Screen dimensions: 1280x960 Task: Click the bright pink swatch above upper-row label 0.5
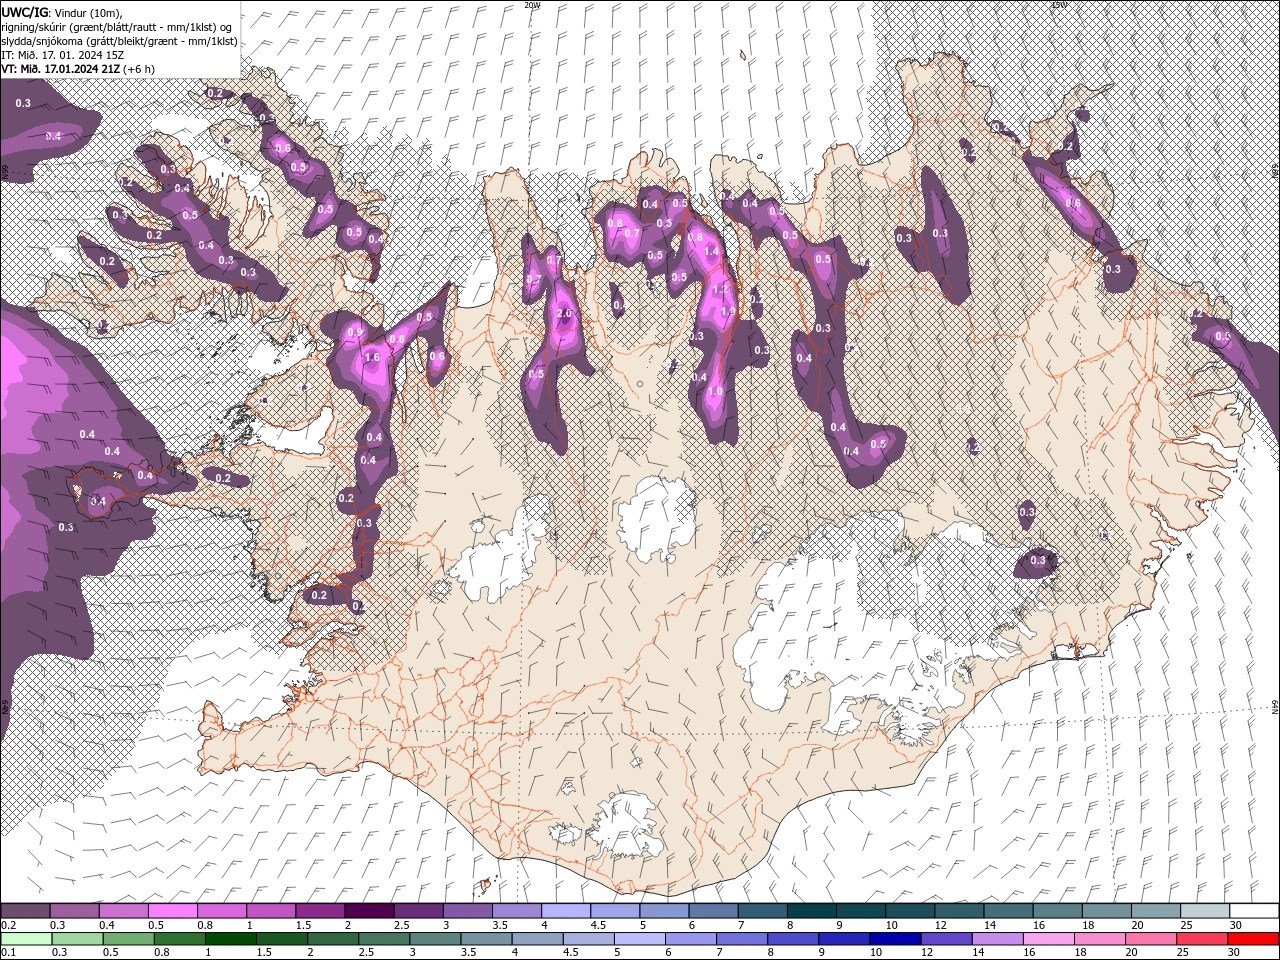point(172,911)
